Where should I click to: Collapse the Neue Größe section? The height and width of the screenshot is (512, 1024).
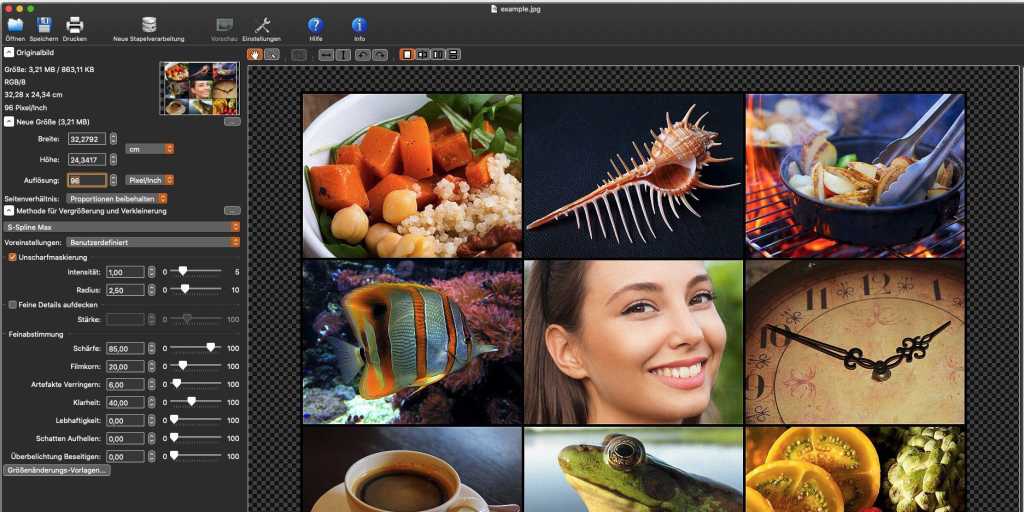pyautogui.click(x=9, y=121)
